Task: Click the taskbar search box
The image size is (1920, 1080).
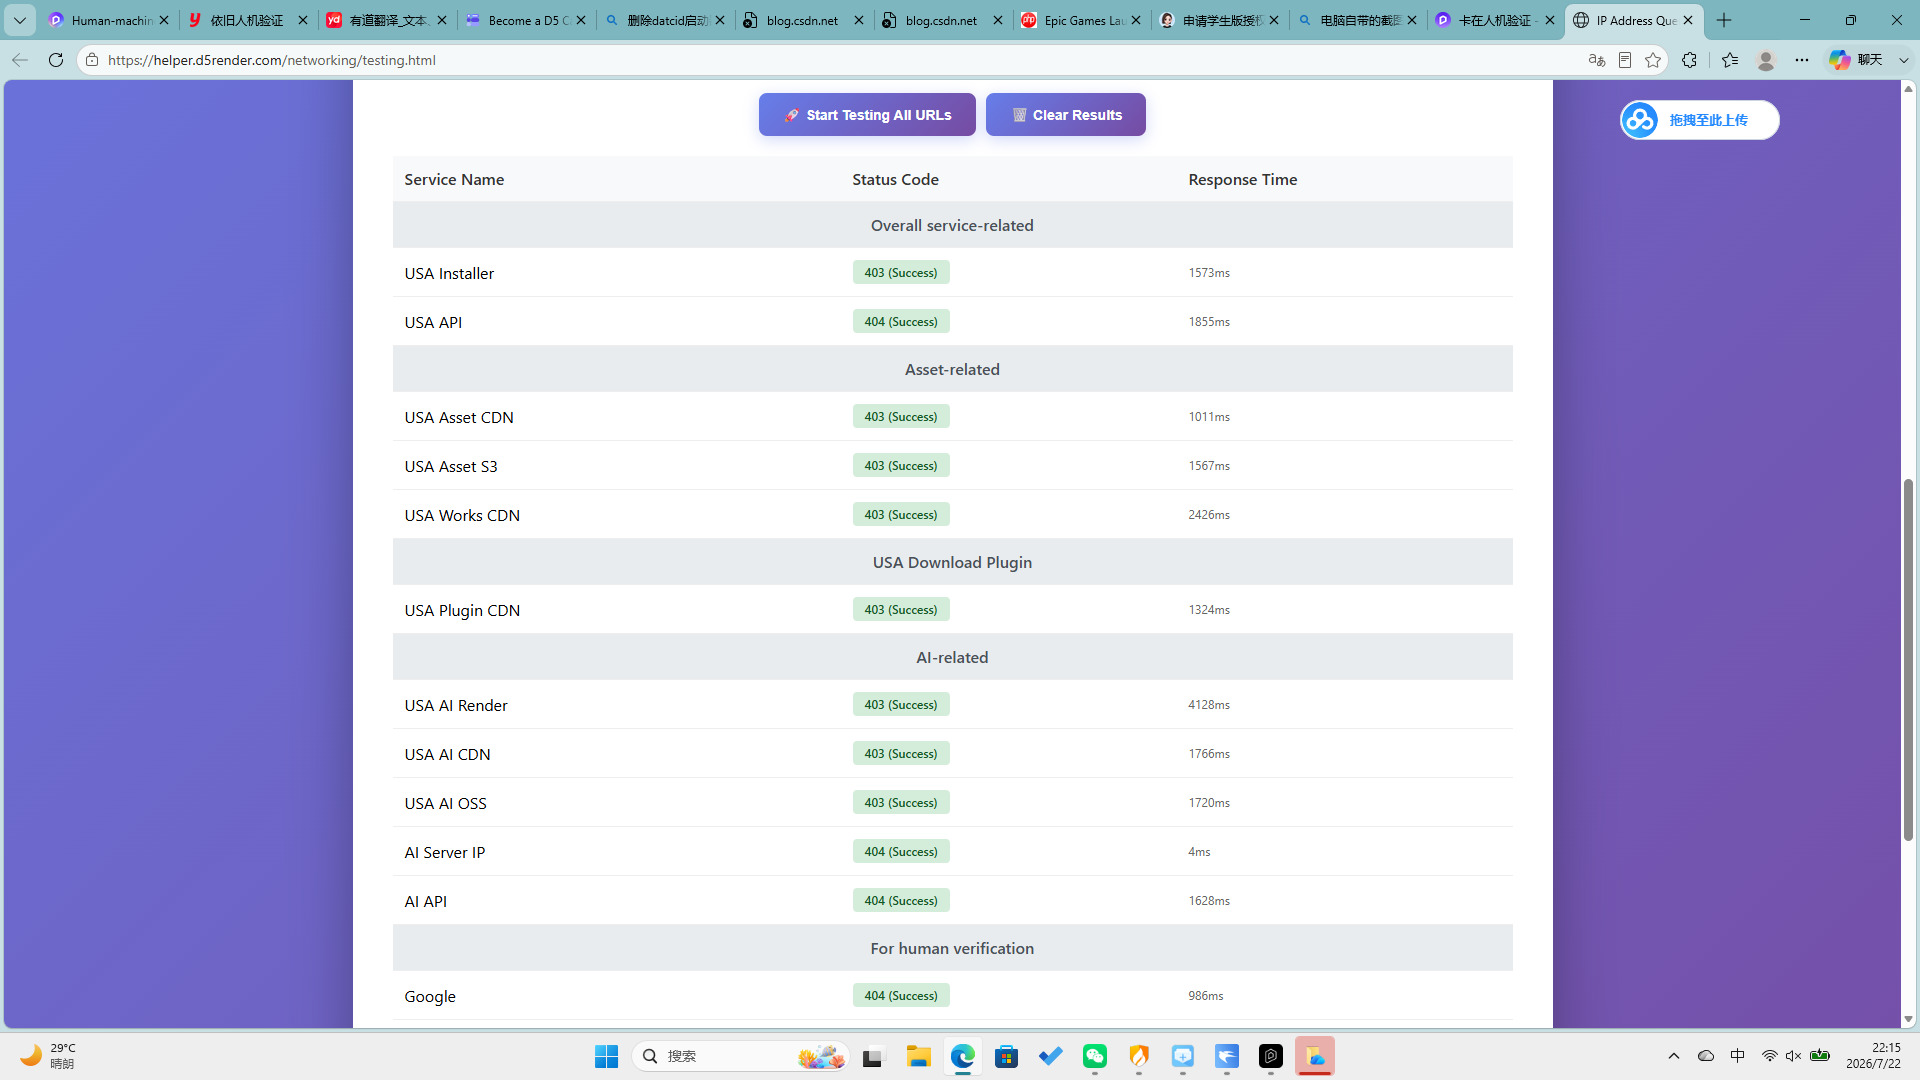Action: pyautogui.click(x=741, y=1056)
